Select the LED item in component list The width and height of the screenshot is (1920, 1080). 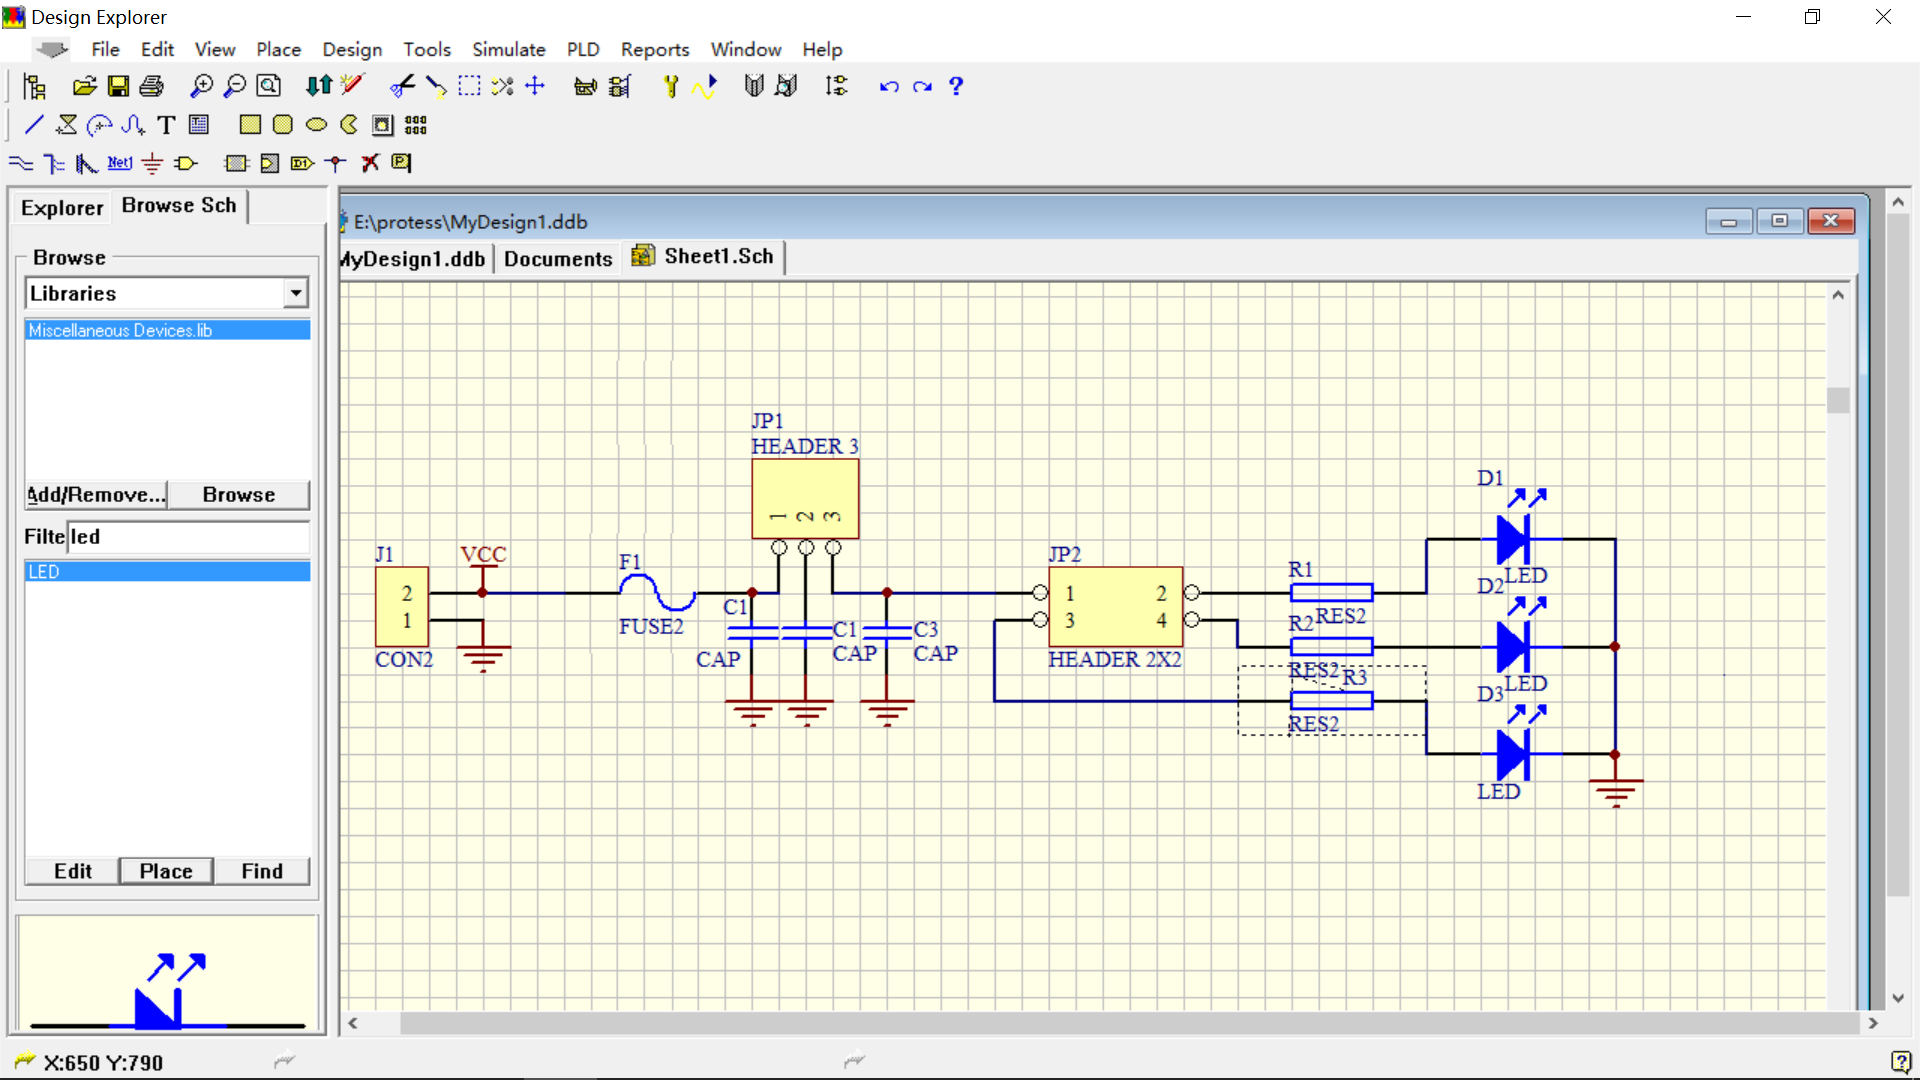[165, 571]
